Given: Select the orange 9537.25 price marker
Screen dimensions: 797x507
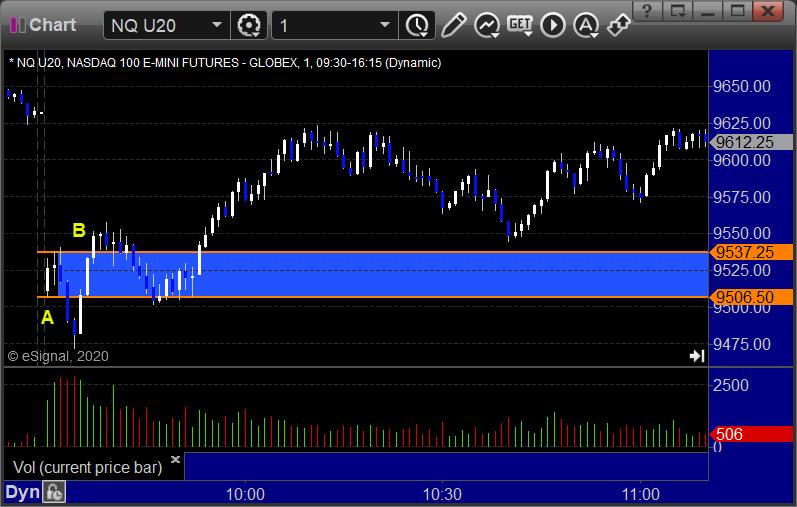Looking at the screenshot, I should point(751,252).
